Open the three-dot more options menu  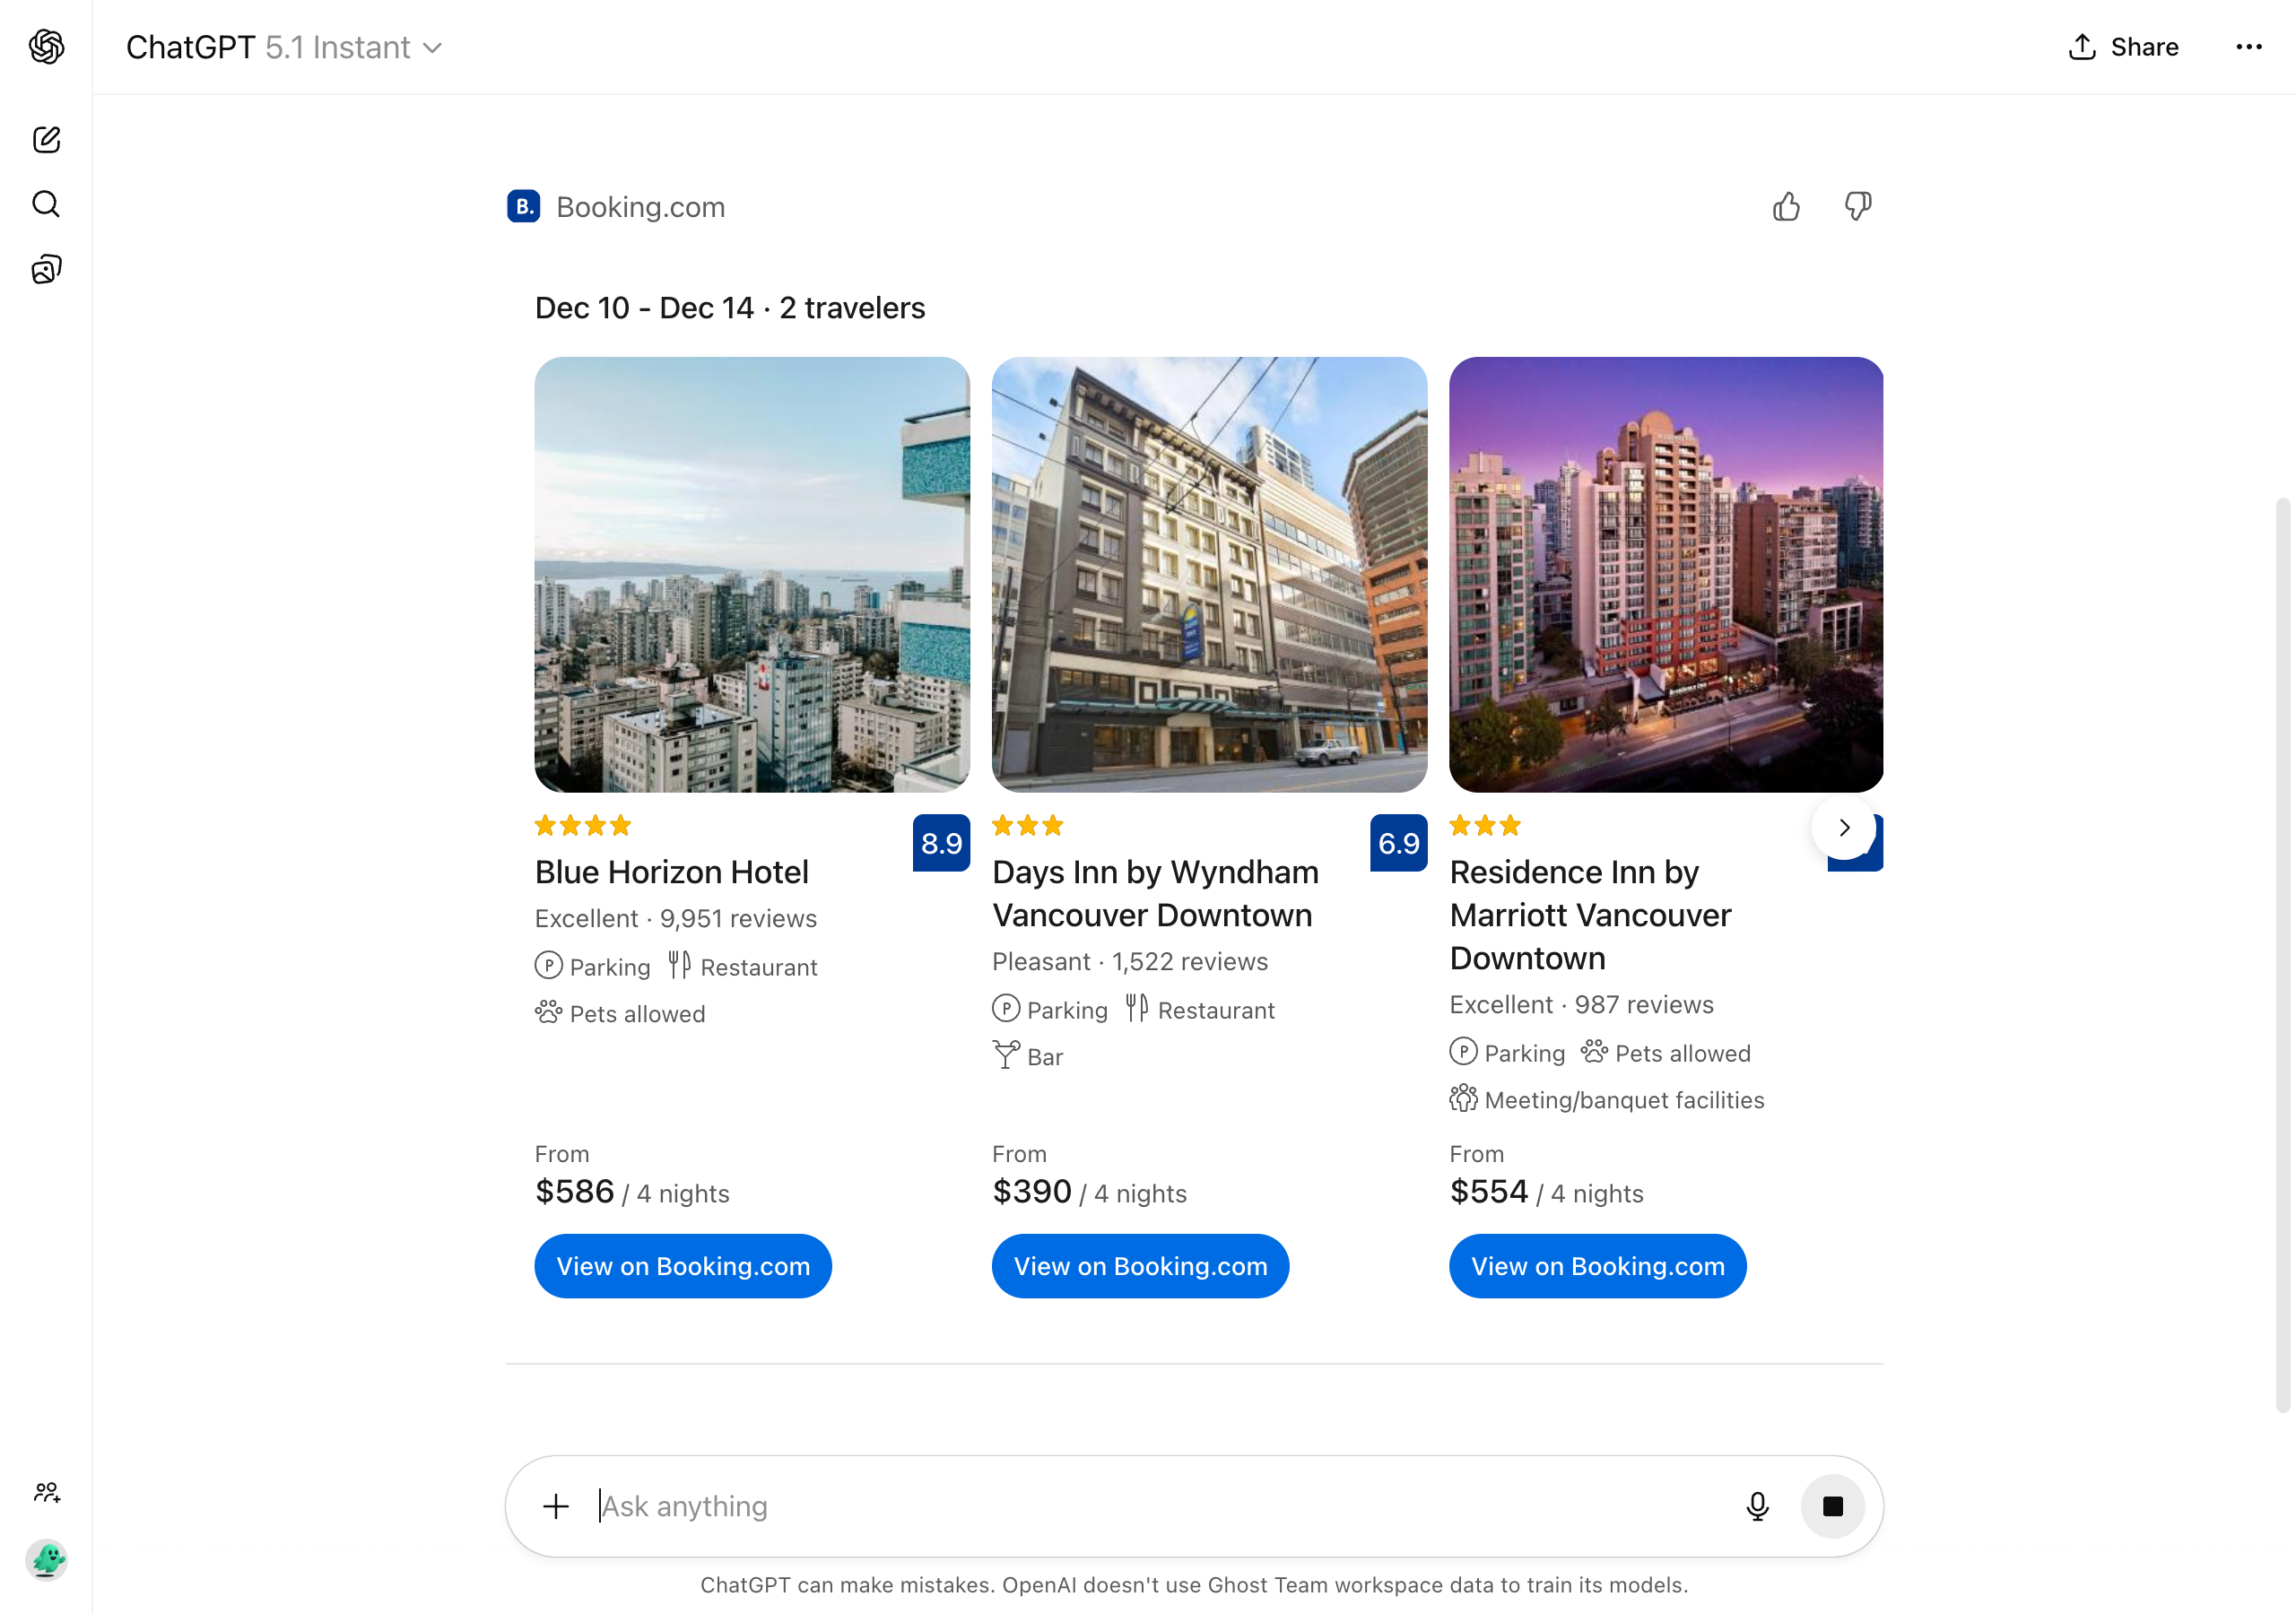[2249, 47]
